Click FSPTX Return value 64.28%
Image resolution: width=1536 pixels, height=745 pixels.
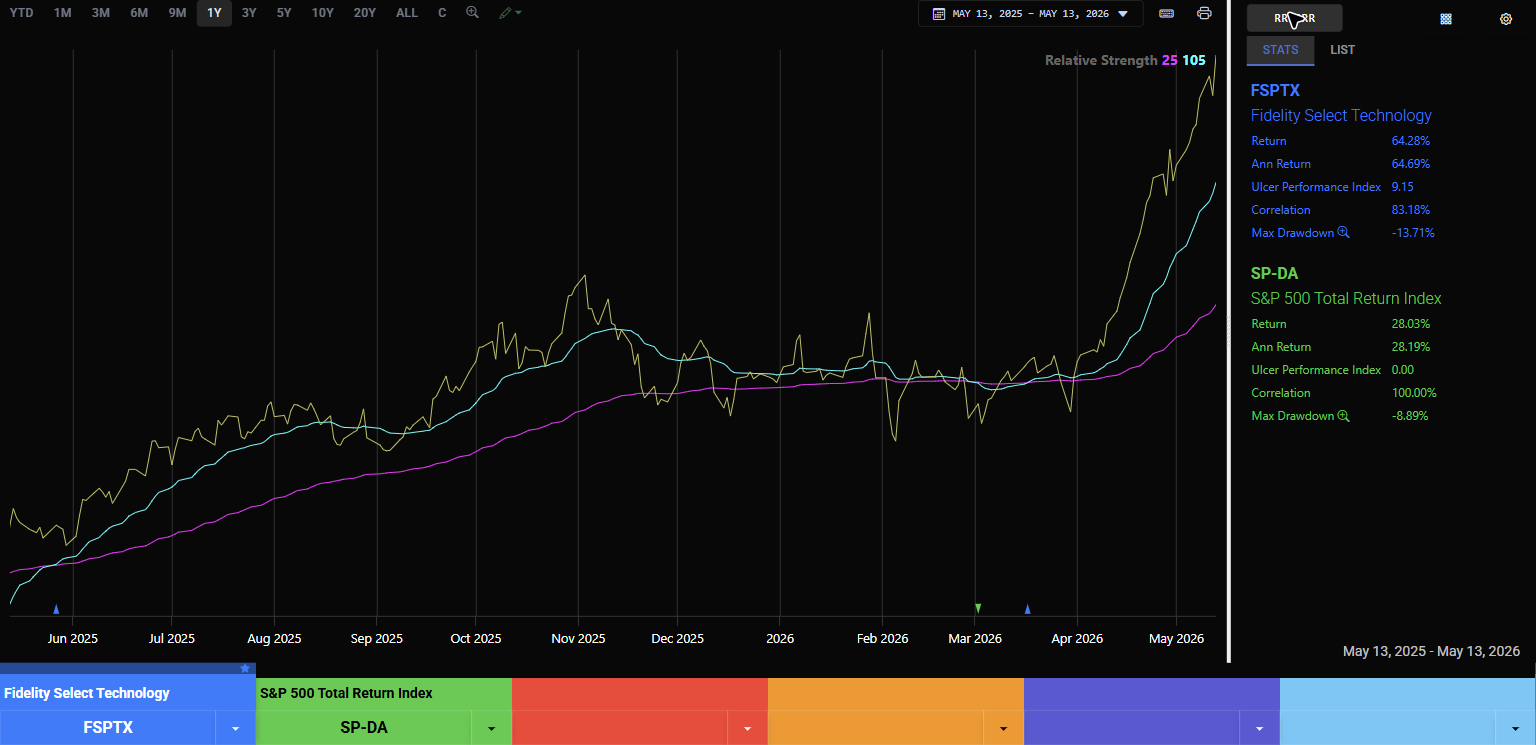click(1410, 141)
